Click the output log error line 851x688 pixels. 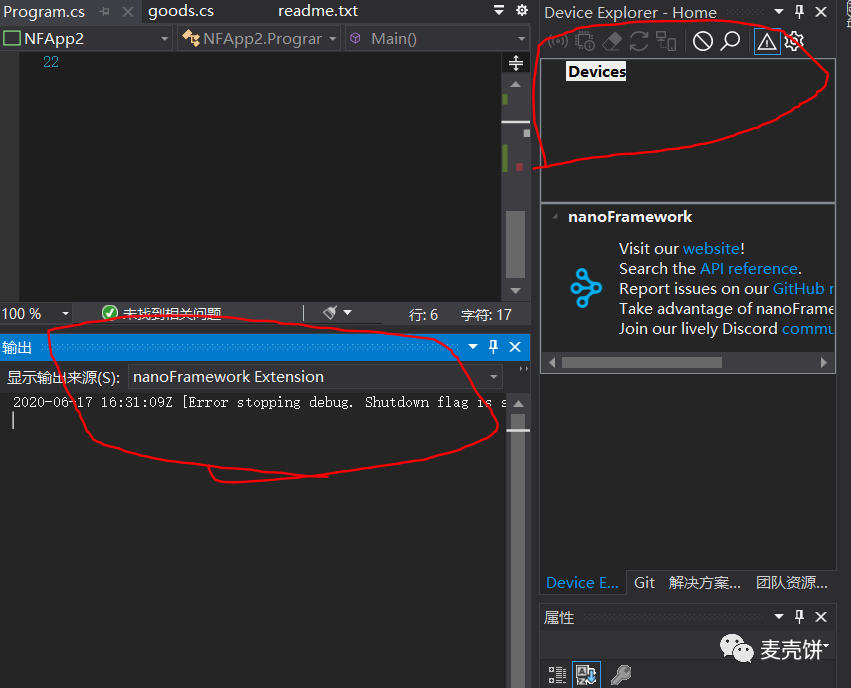259,402
